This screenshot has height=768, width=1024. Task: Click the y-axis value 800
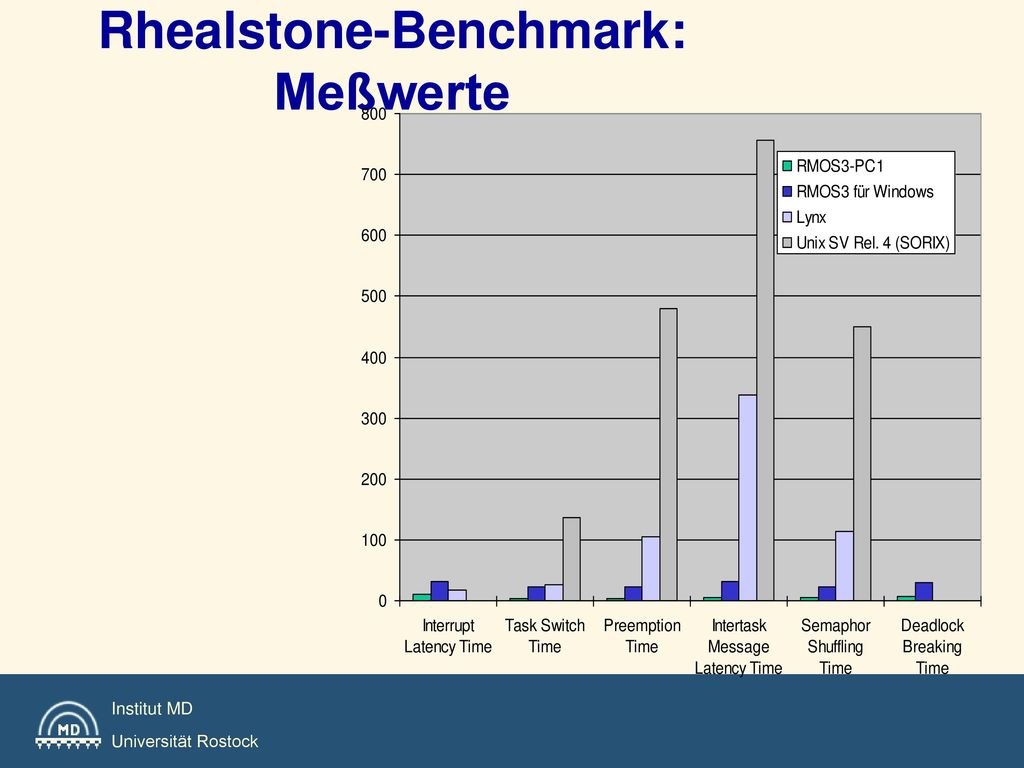374,114
